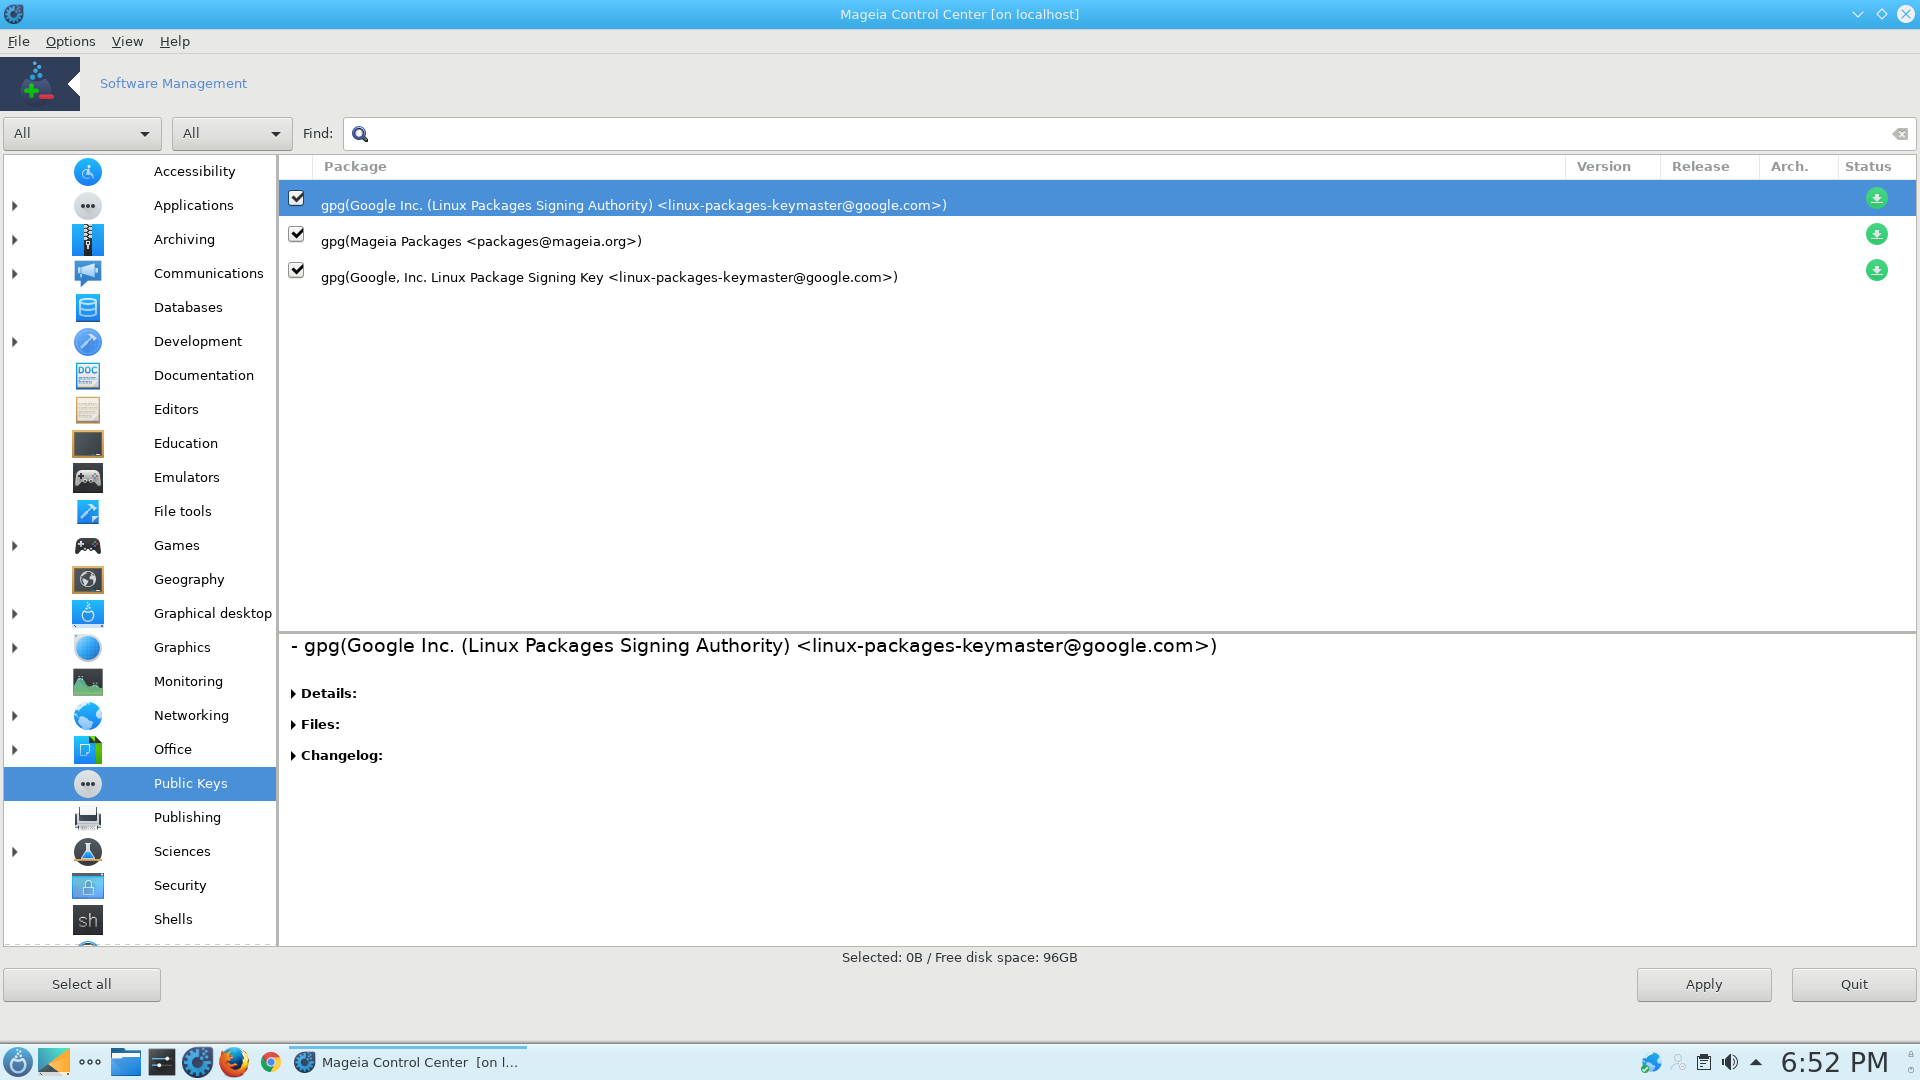Open Chrome from the taskbar

point(271,1062)
